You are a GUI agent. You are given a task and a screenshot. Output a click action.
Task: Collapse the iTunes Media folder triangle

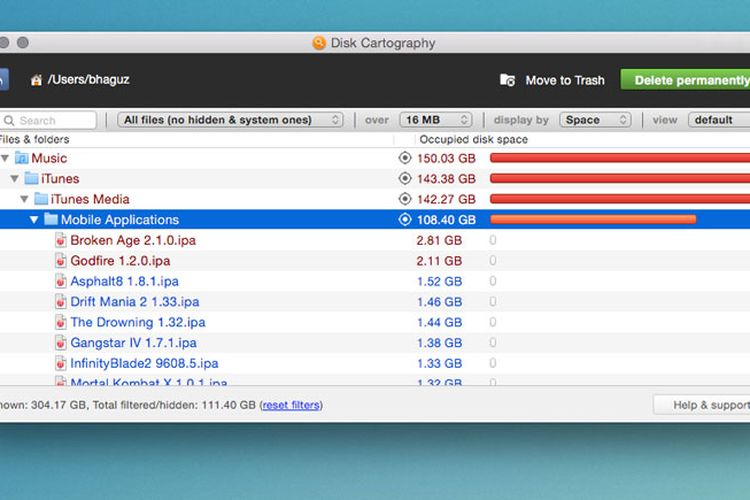tap(24, 199)
